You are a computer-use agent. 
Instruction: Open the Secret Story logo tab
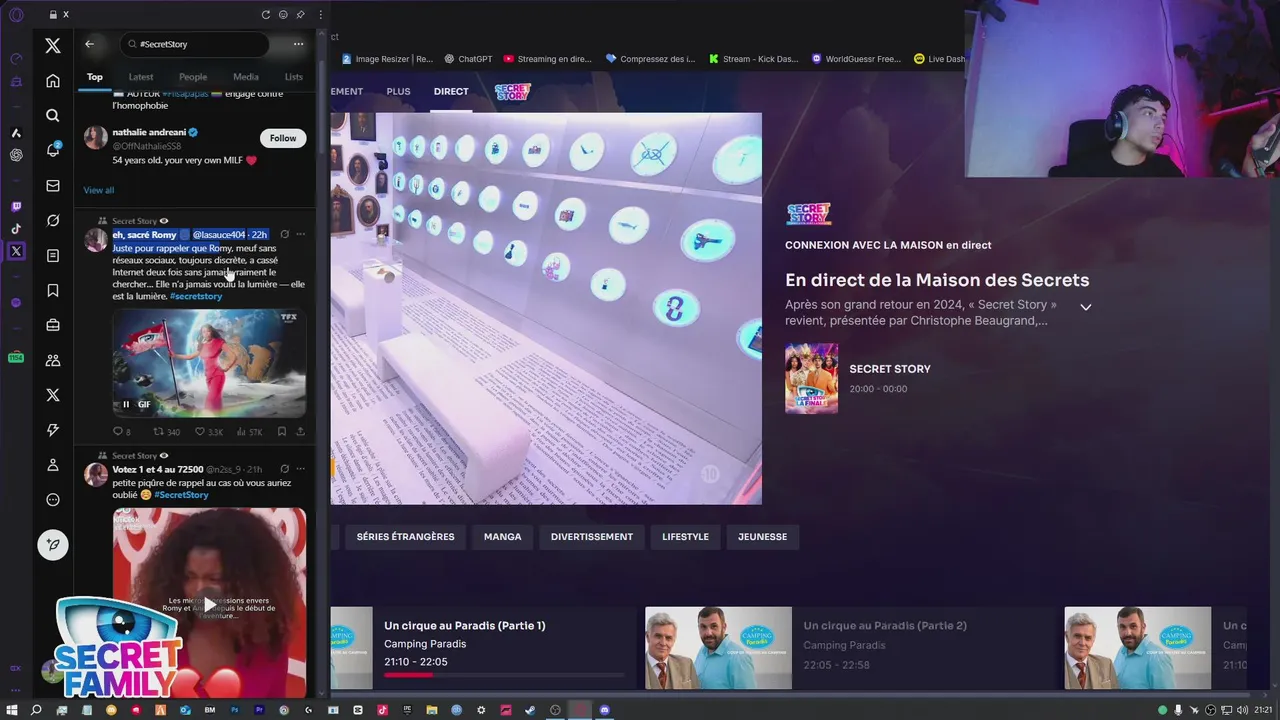(x=513, y=91)
